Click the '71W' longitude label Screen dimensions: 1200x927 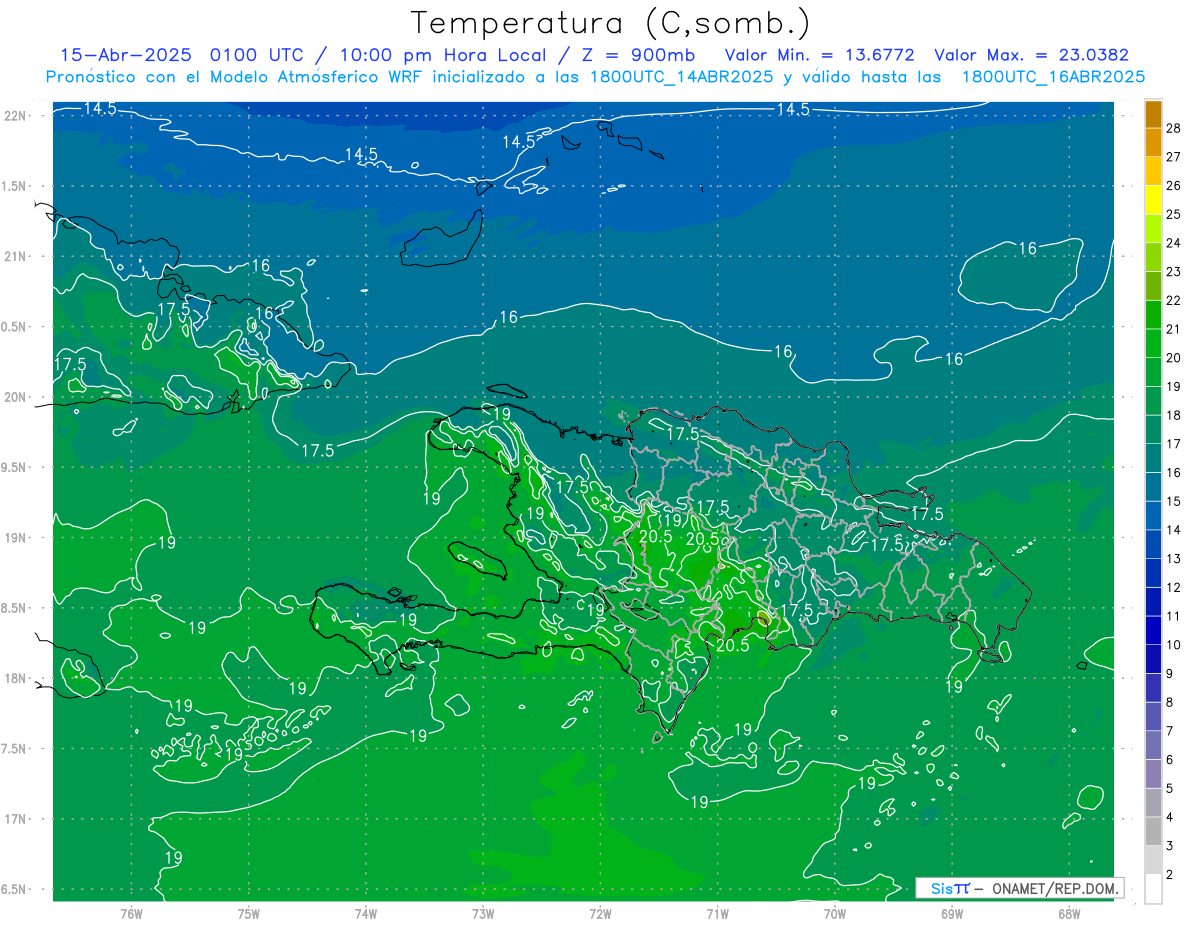[717, 913]
